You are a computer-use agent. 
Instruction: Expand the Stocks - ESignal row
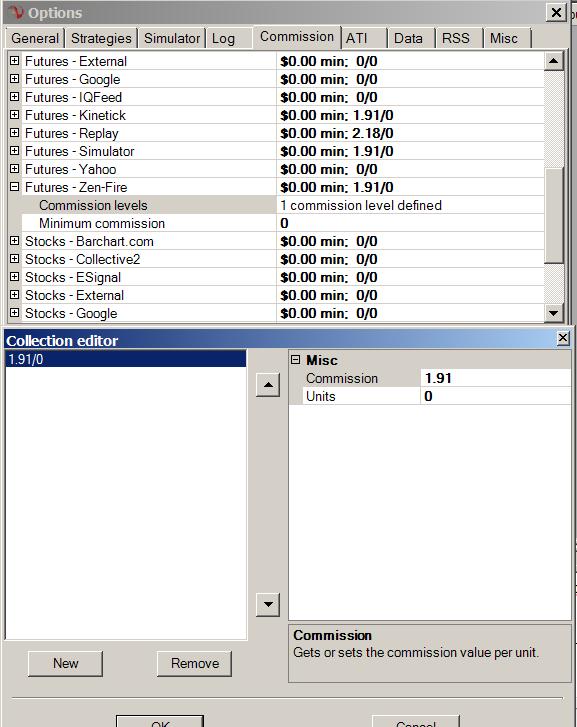coord(14,277)
